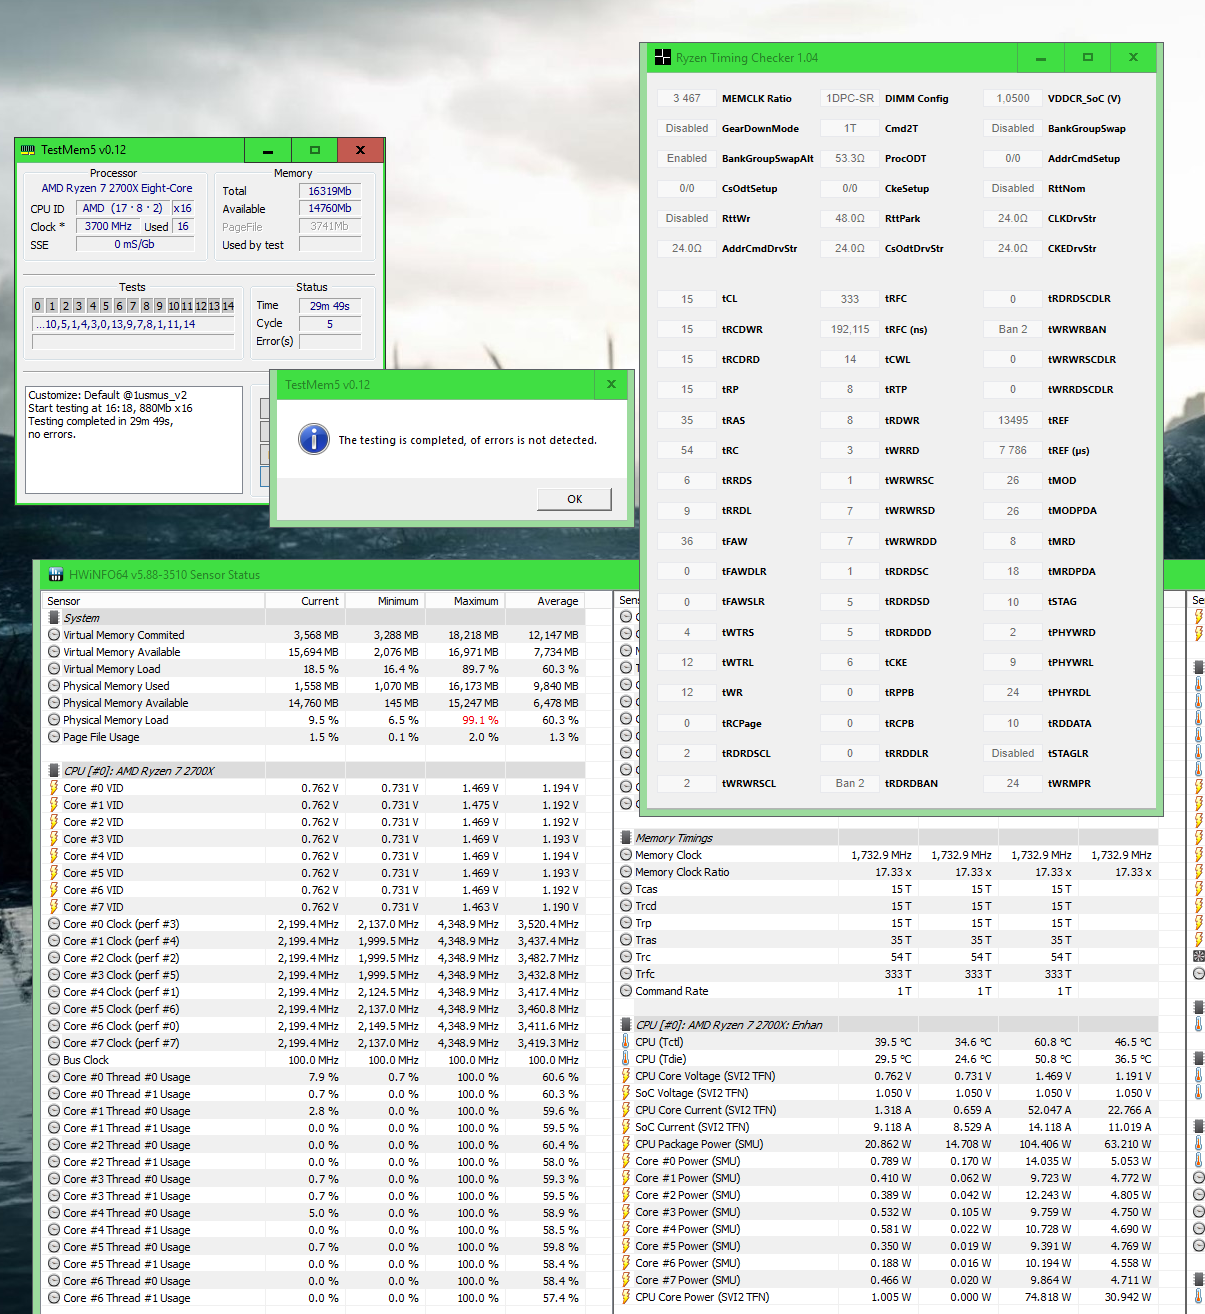Click the tRFC value field showing 333
The height and width of the screenshot is (1314, 1205).
[x=849, y=299]
